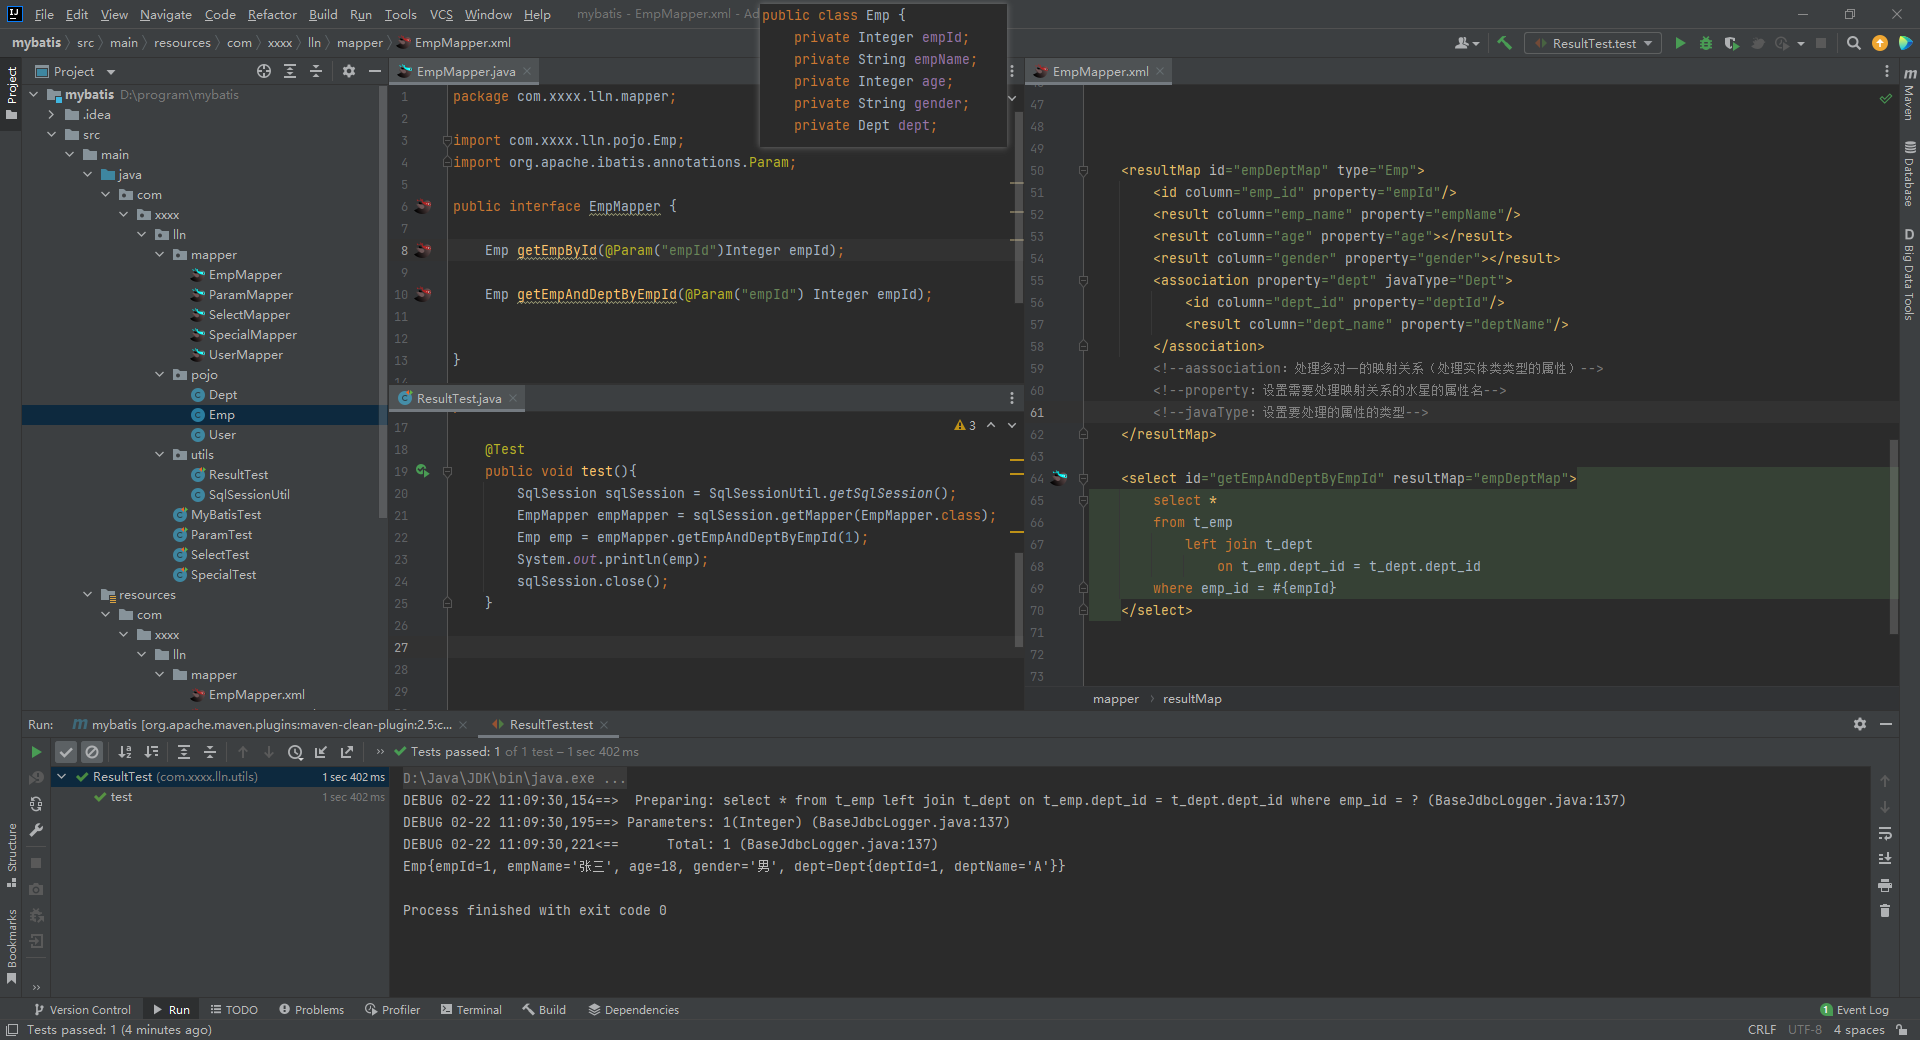The width and height of the screenshot is (1920, 1040).
Task: Open the Refactor menu
Action: [272, 14]
